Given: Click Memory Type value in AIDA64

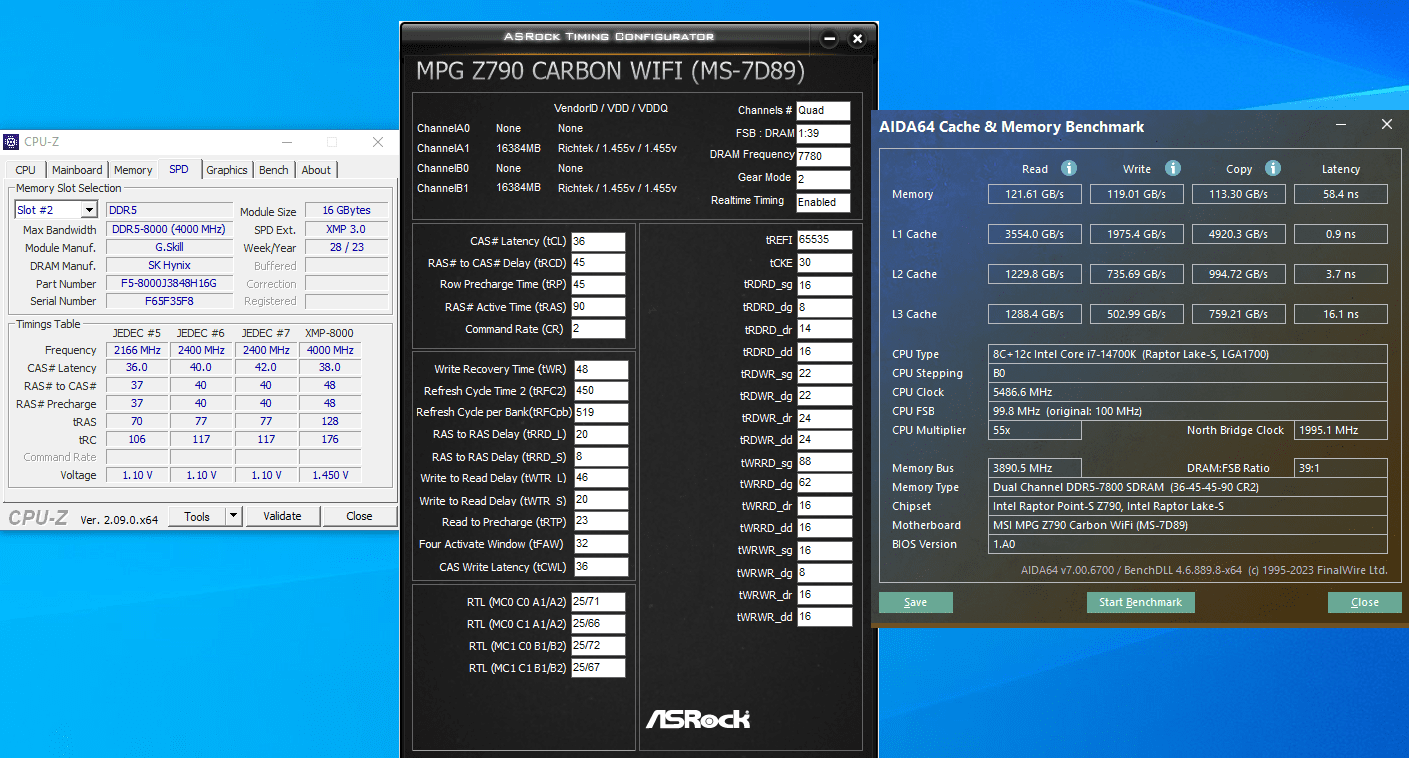Looking at the screenshot, I should point(1188,487).
